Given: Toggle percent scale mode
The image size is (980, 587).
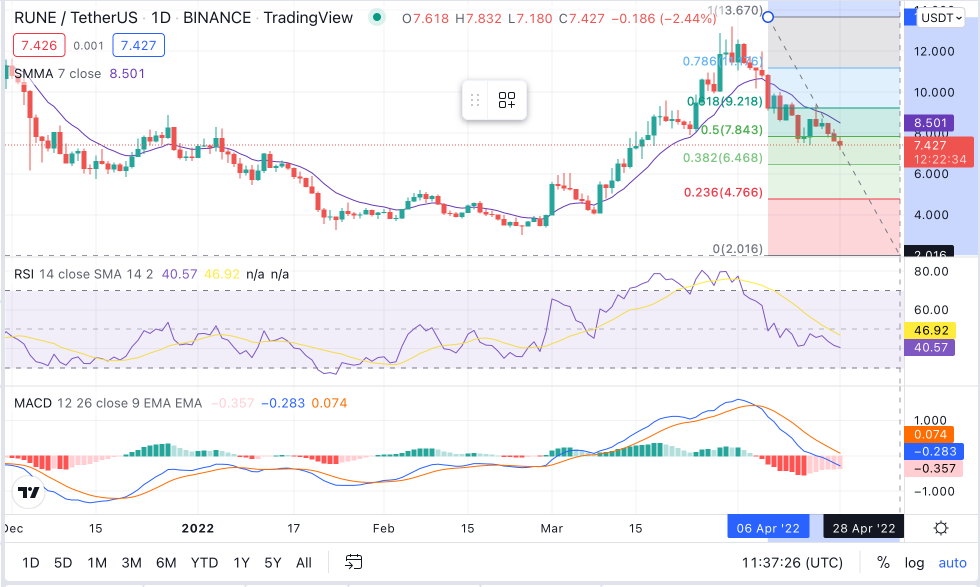Looking at the screenshot, I should (883, 563).
